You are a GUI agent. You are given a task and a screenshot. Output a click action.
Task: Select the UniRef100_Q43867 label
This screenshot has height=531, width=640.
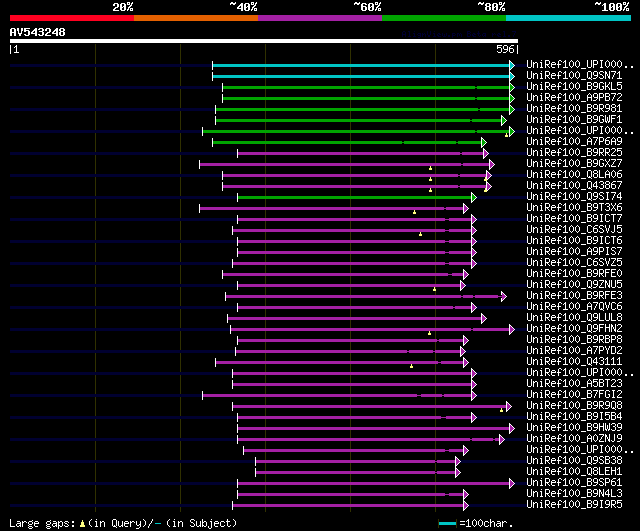(574, 186)
